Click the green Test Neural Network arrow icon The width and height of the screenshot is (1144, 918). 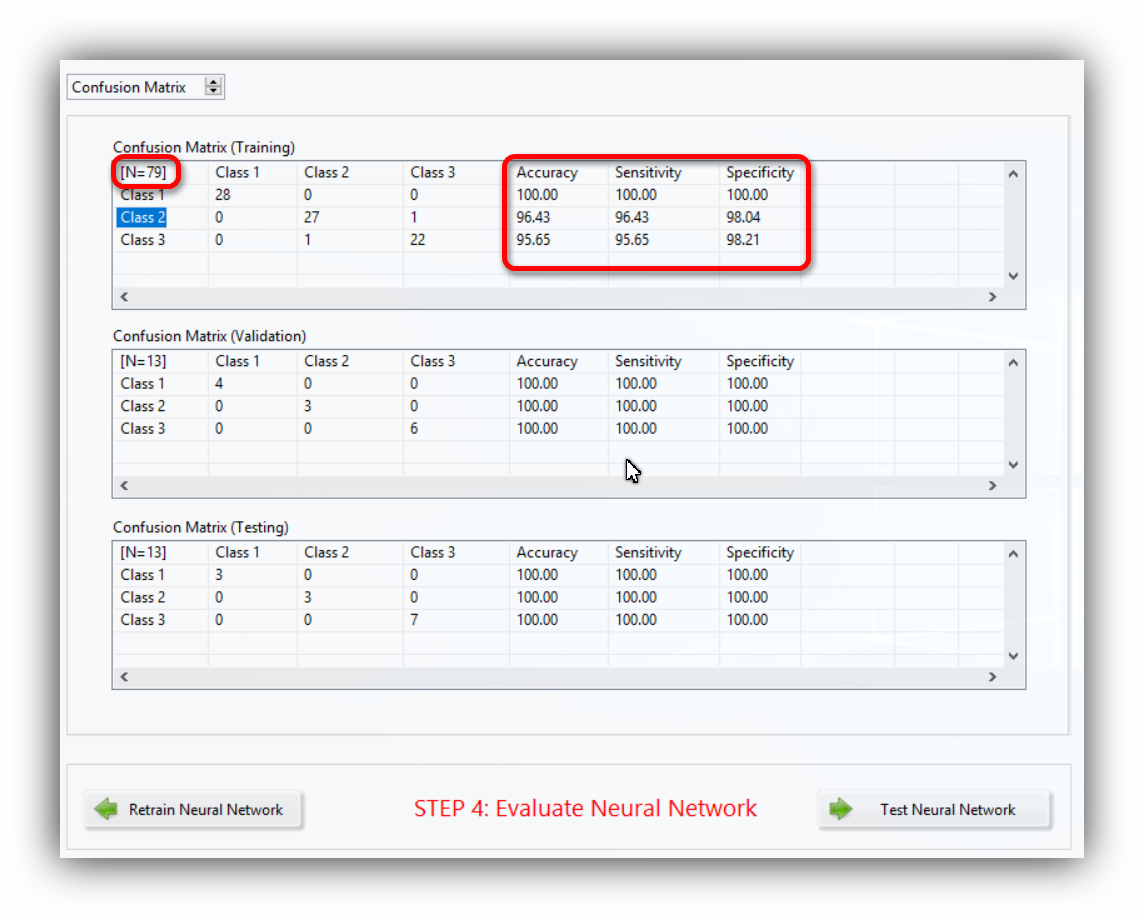click(x=841, y=809)
